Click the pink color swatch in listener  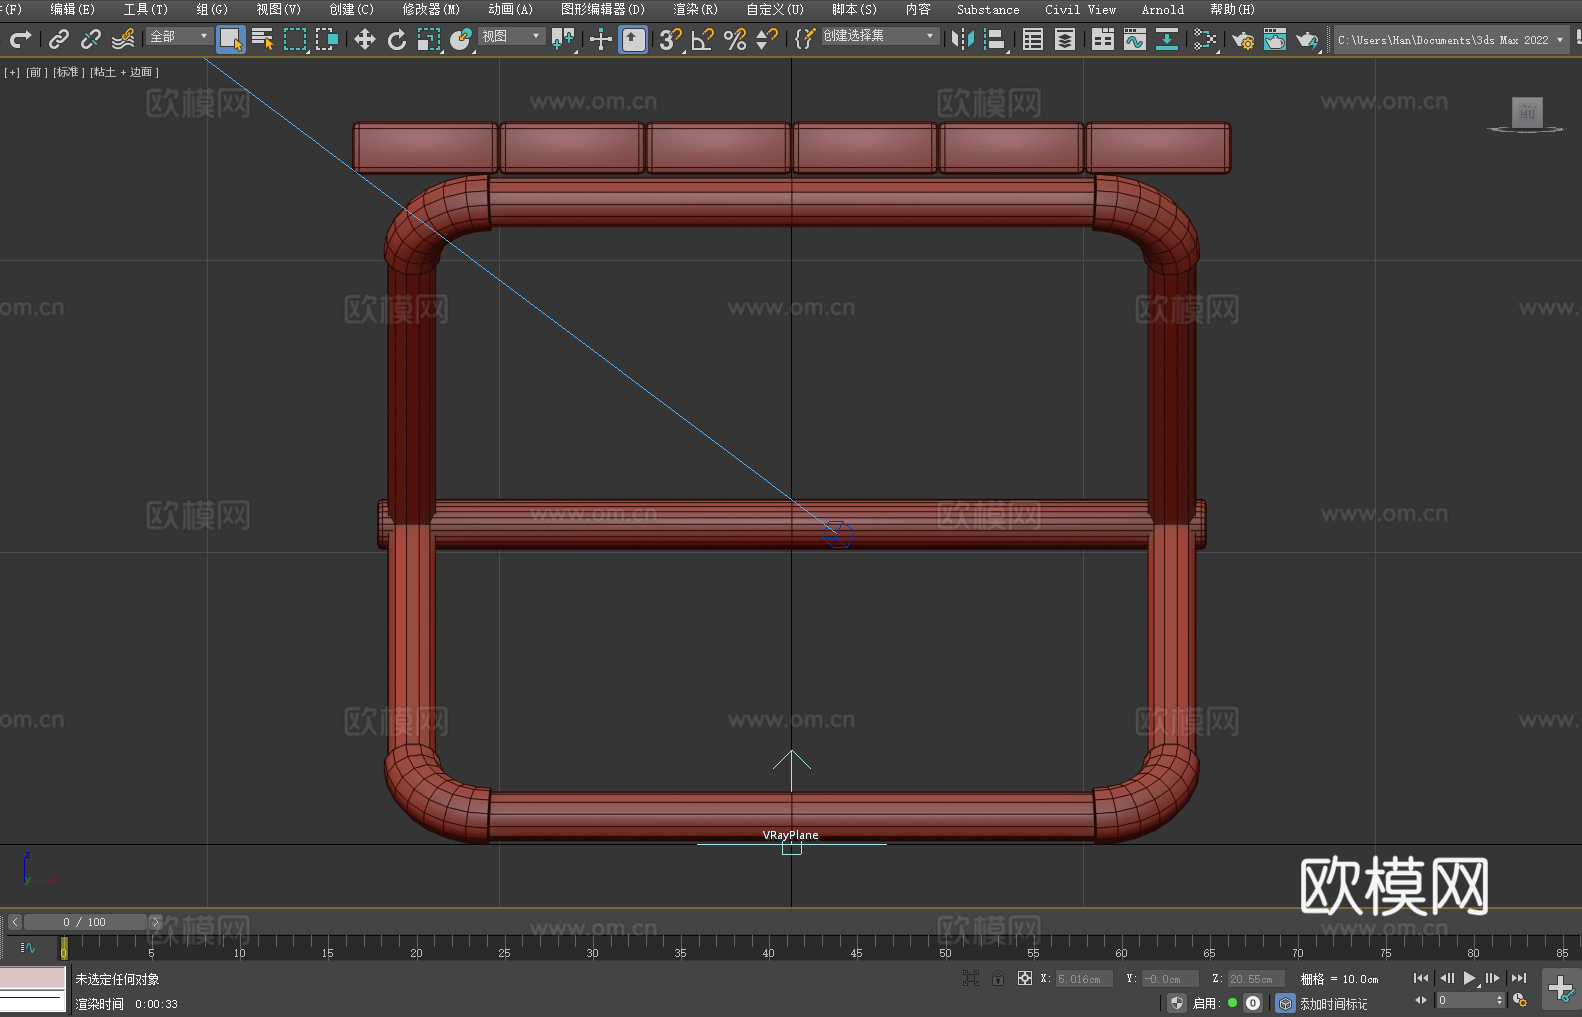coord(33,977)
